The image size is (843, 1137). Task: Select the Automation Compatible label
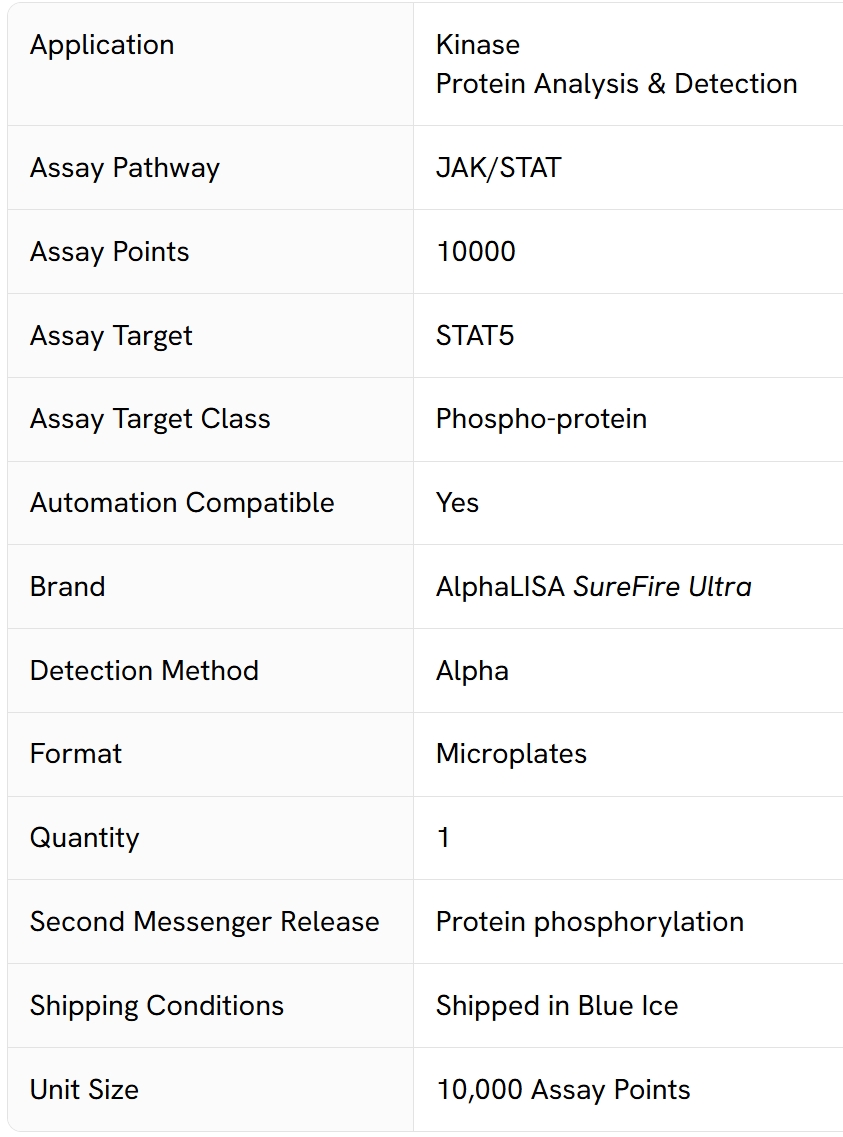click(182, 503)
